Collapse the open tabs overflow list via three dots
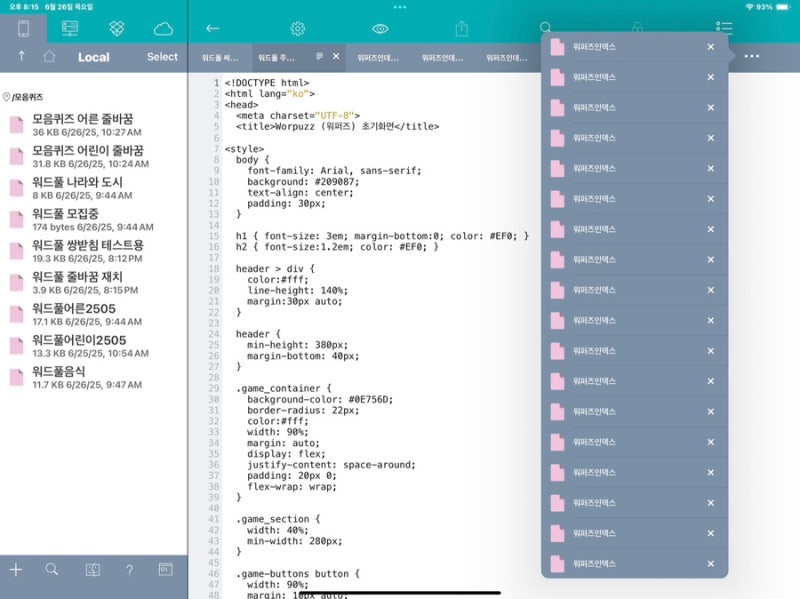 pos(752,56)
